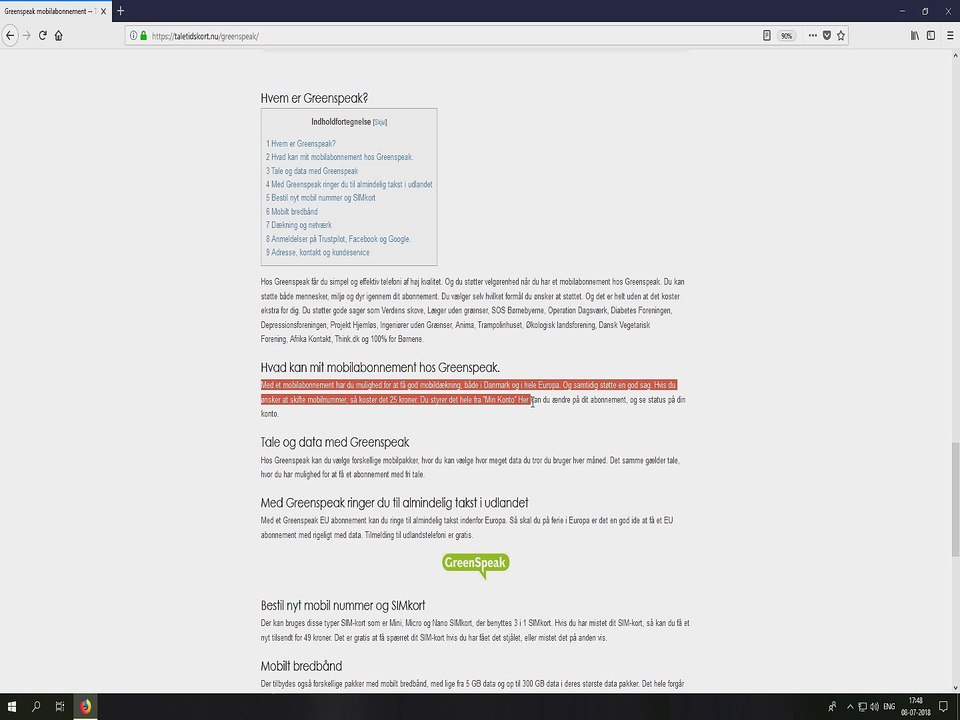
Task: Open Windows taskbar search
Action: pos(36,707)
